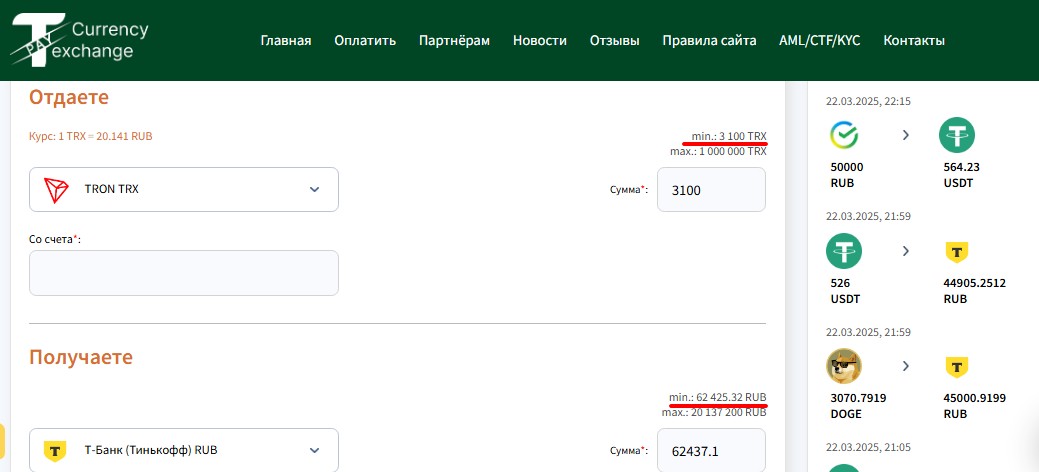Open the Т-Банк (Тинькофф) RUB dropdown
This screenshot has height=472, width=1039.
click(x=184, y=450)
